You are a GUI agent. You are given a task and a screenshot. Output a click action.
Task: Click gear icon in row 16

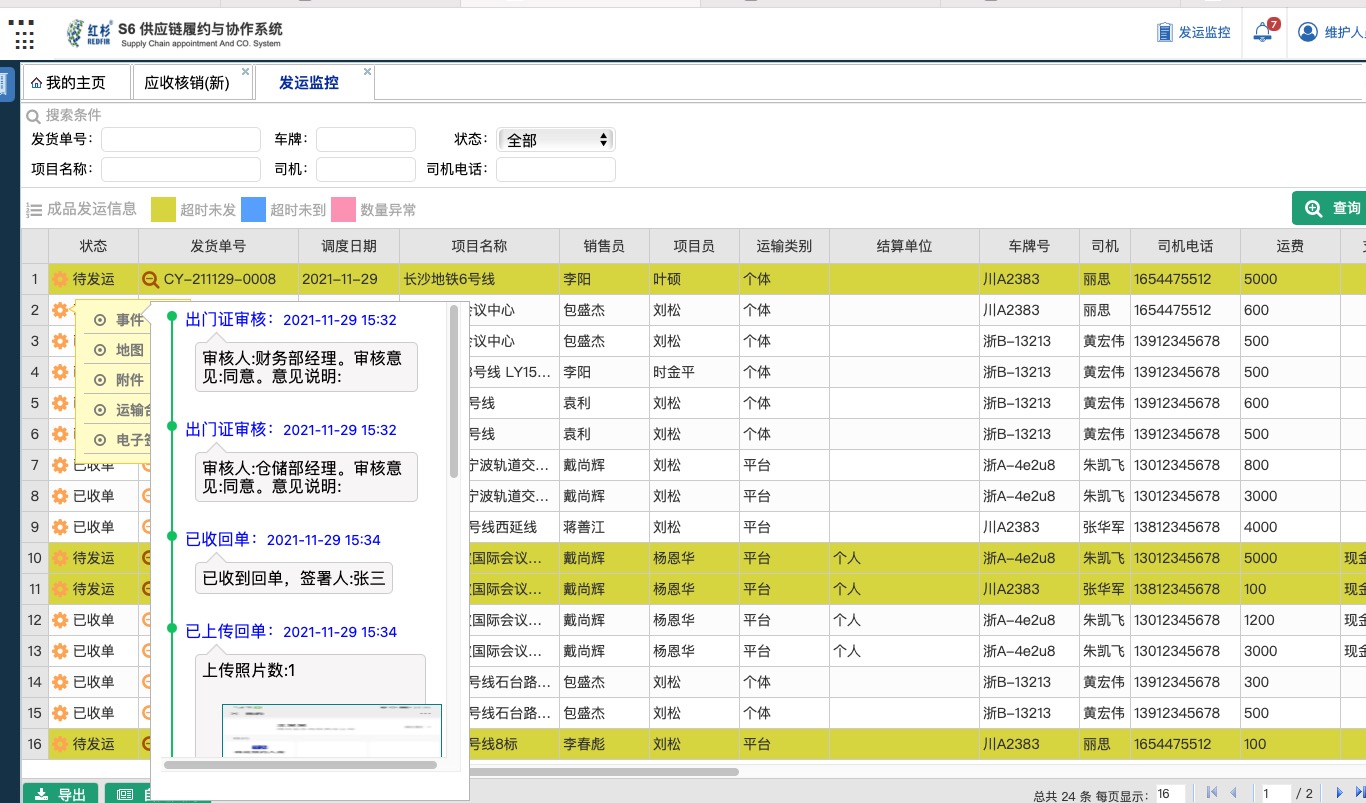pos(60,744)
